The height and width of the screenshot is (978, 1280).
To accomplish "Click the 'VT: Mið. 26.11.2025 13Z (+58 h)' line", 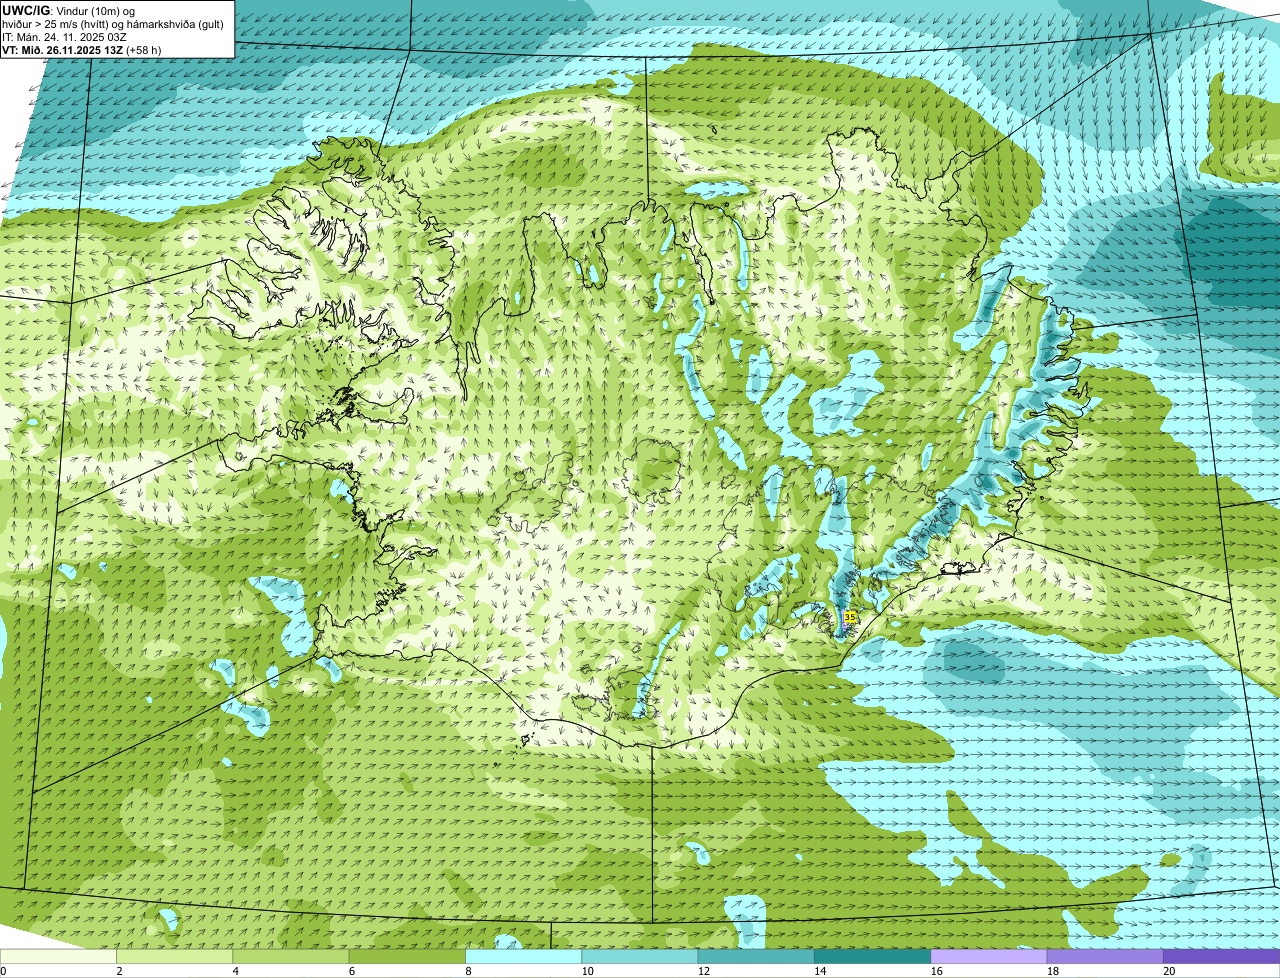I will pyautogui.click(x=82, y=50).
